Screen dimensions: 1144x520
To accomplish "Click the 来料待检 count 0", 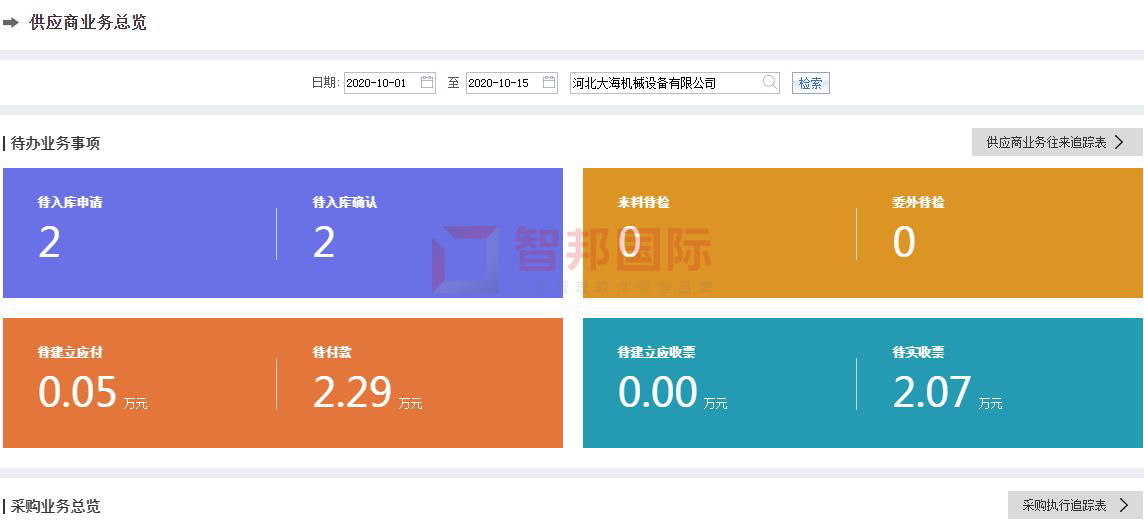I will (629, 242).
